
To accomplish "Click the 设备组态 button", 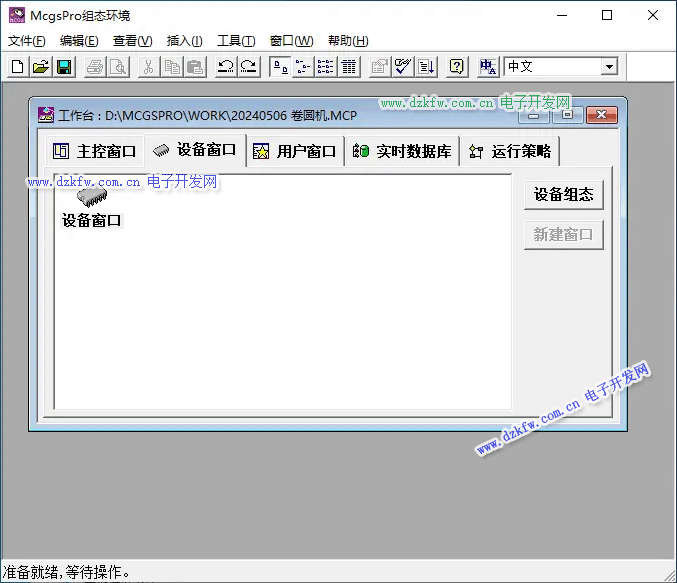I will [x=564, y=195].
